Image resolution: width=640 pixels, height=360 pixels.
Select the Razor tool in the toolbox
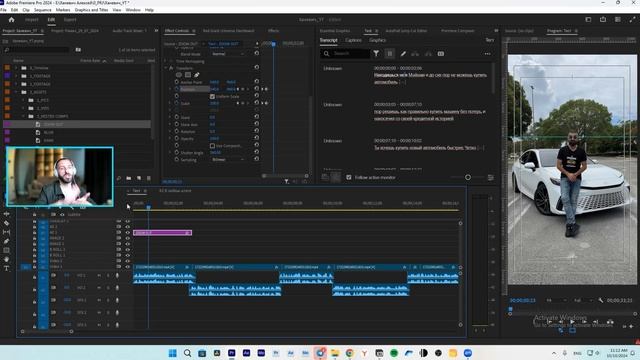point(7,223)
